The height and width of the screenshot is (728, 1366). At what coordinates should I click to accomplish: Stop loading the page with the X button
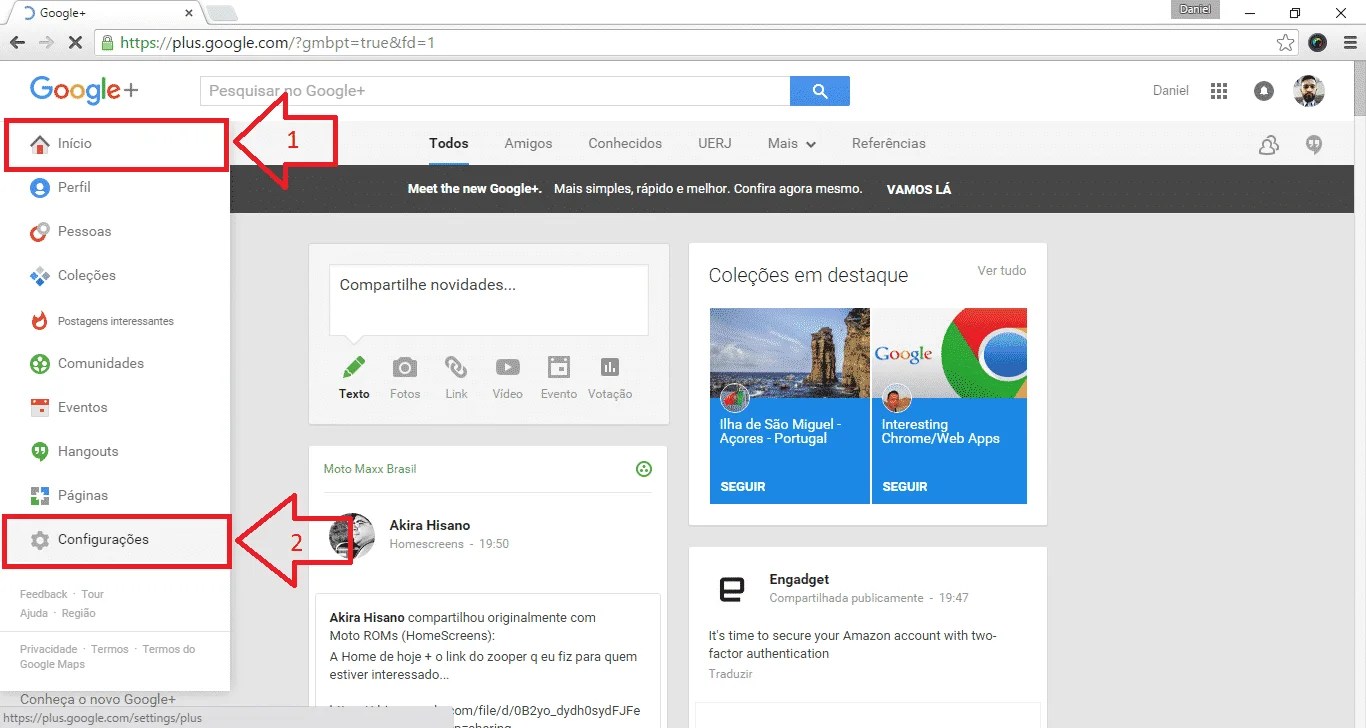(76, 43)
